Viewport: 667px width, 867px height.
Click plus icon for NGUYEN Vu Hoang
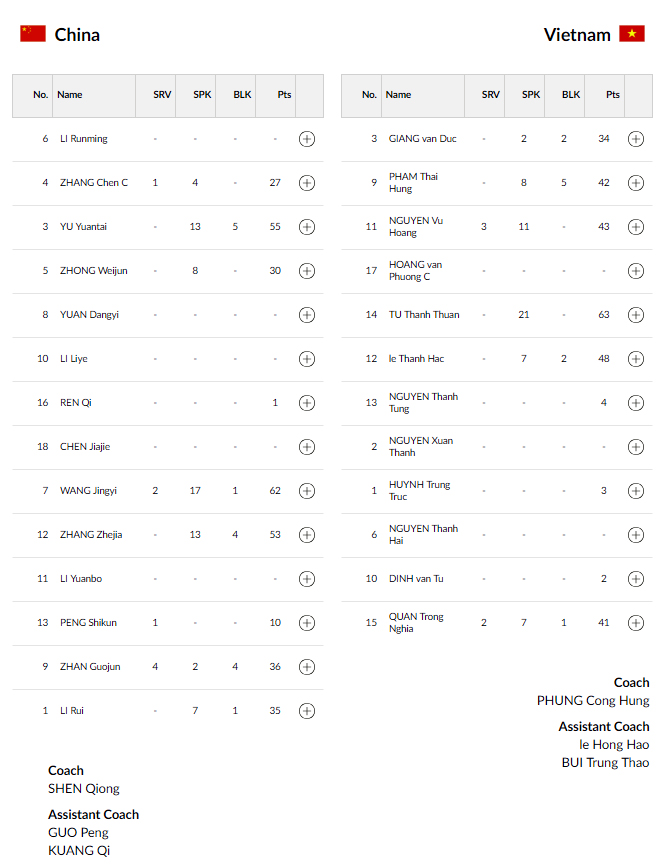636,227
